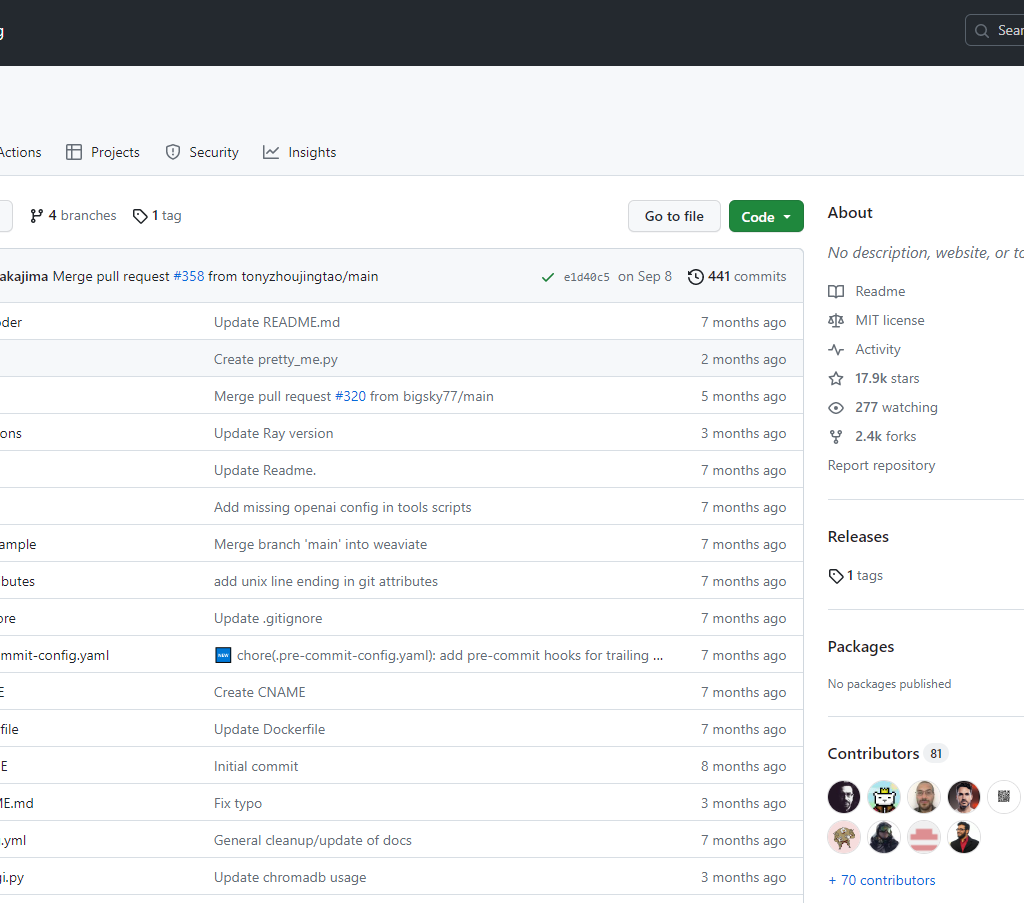View the + 70 contributors link
This screenshot has height=903, width=1024.
881,881
